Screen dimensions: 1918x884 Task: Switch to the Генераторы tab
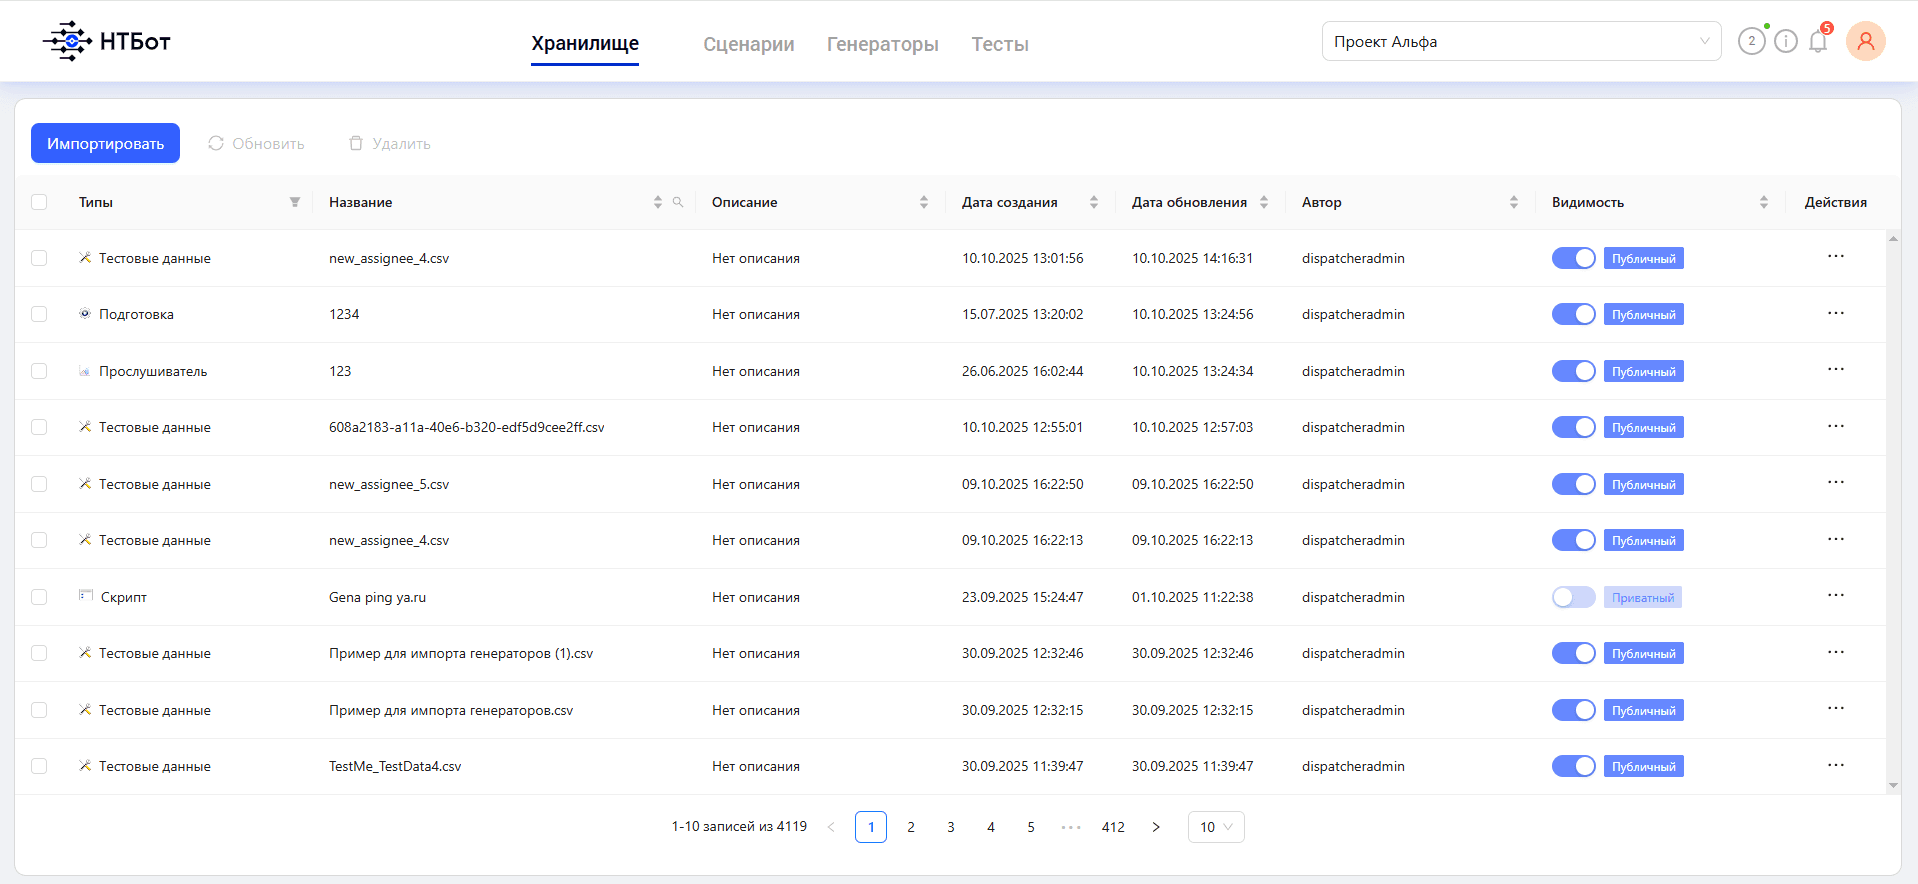(x=883, y=44)
